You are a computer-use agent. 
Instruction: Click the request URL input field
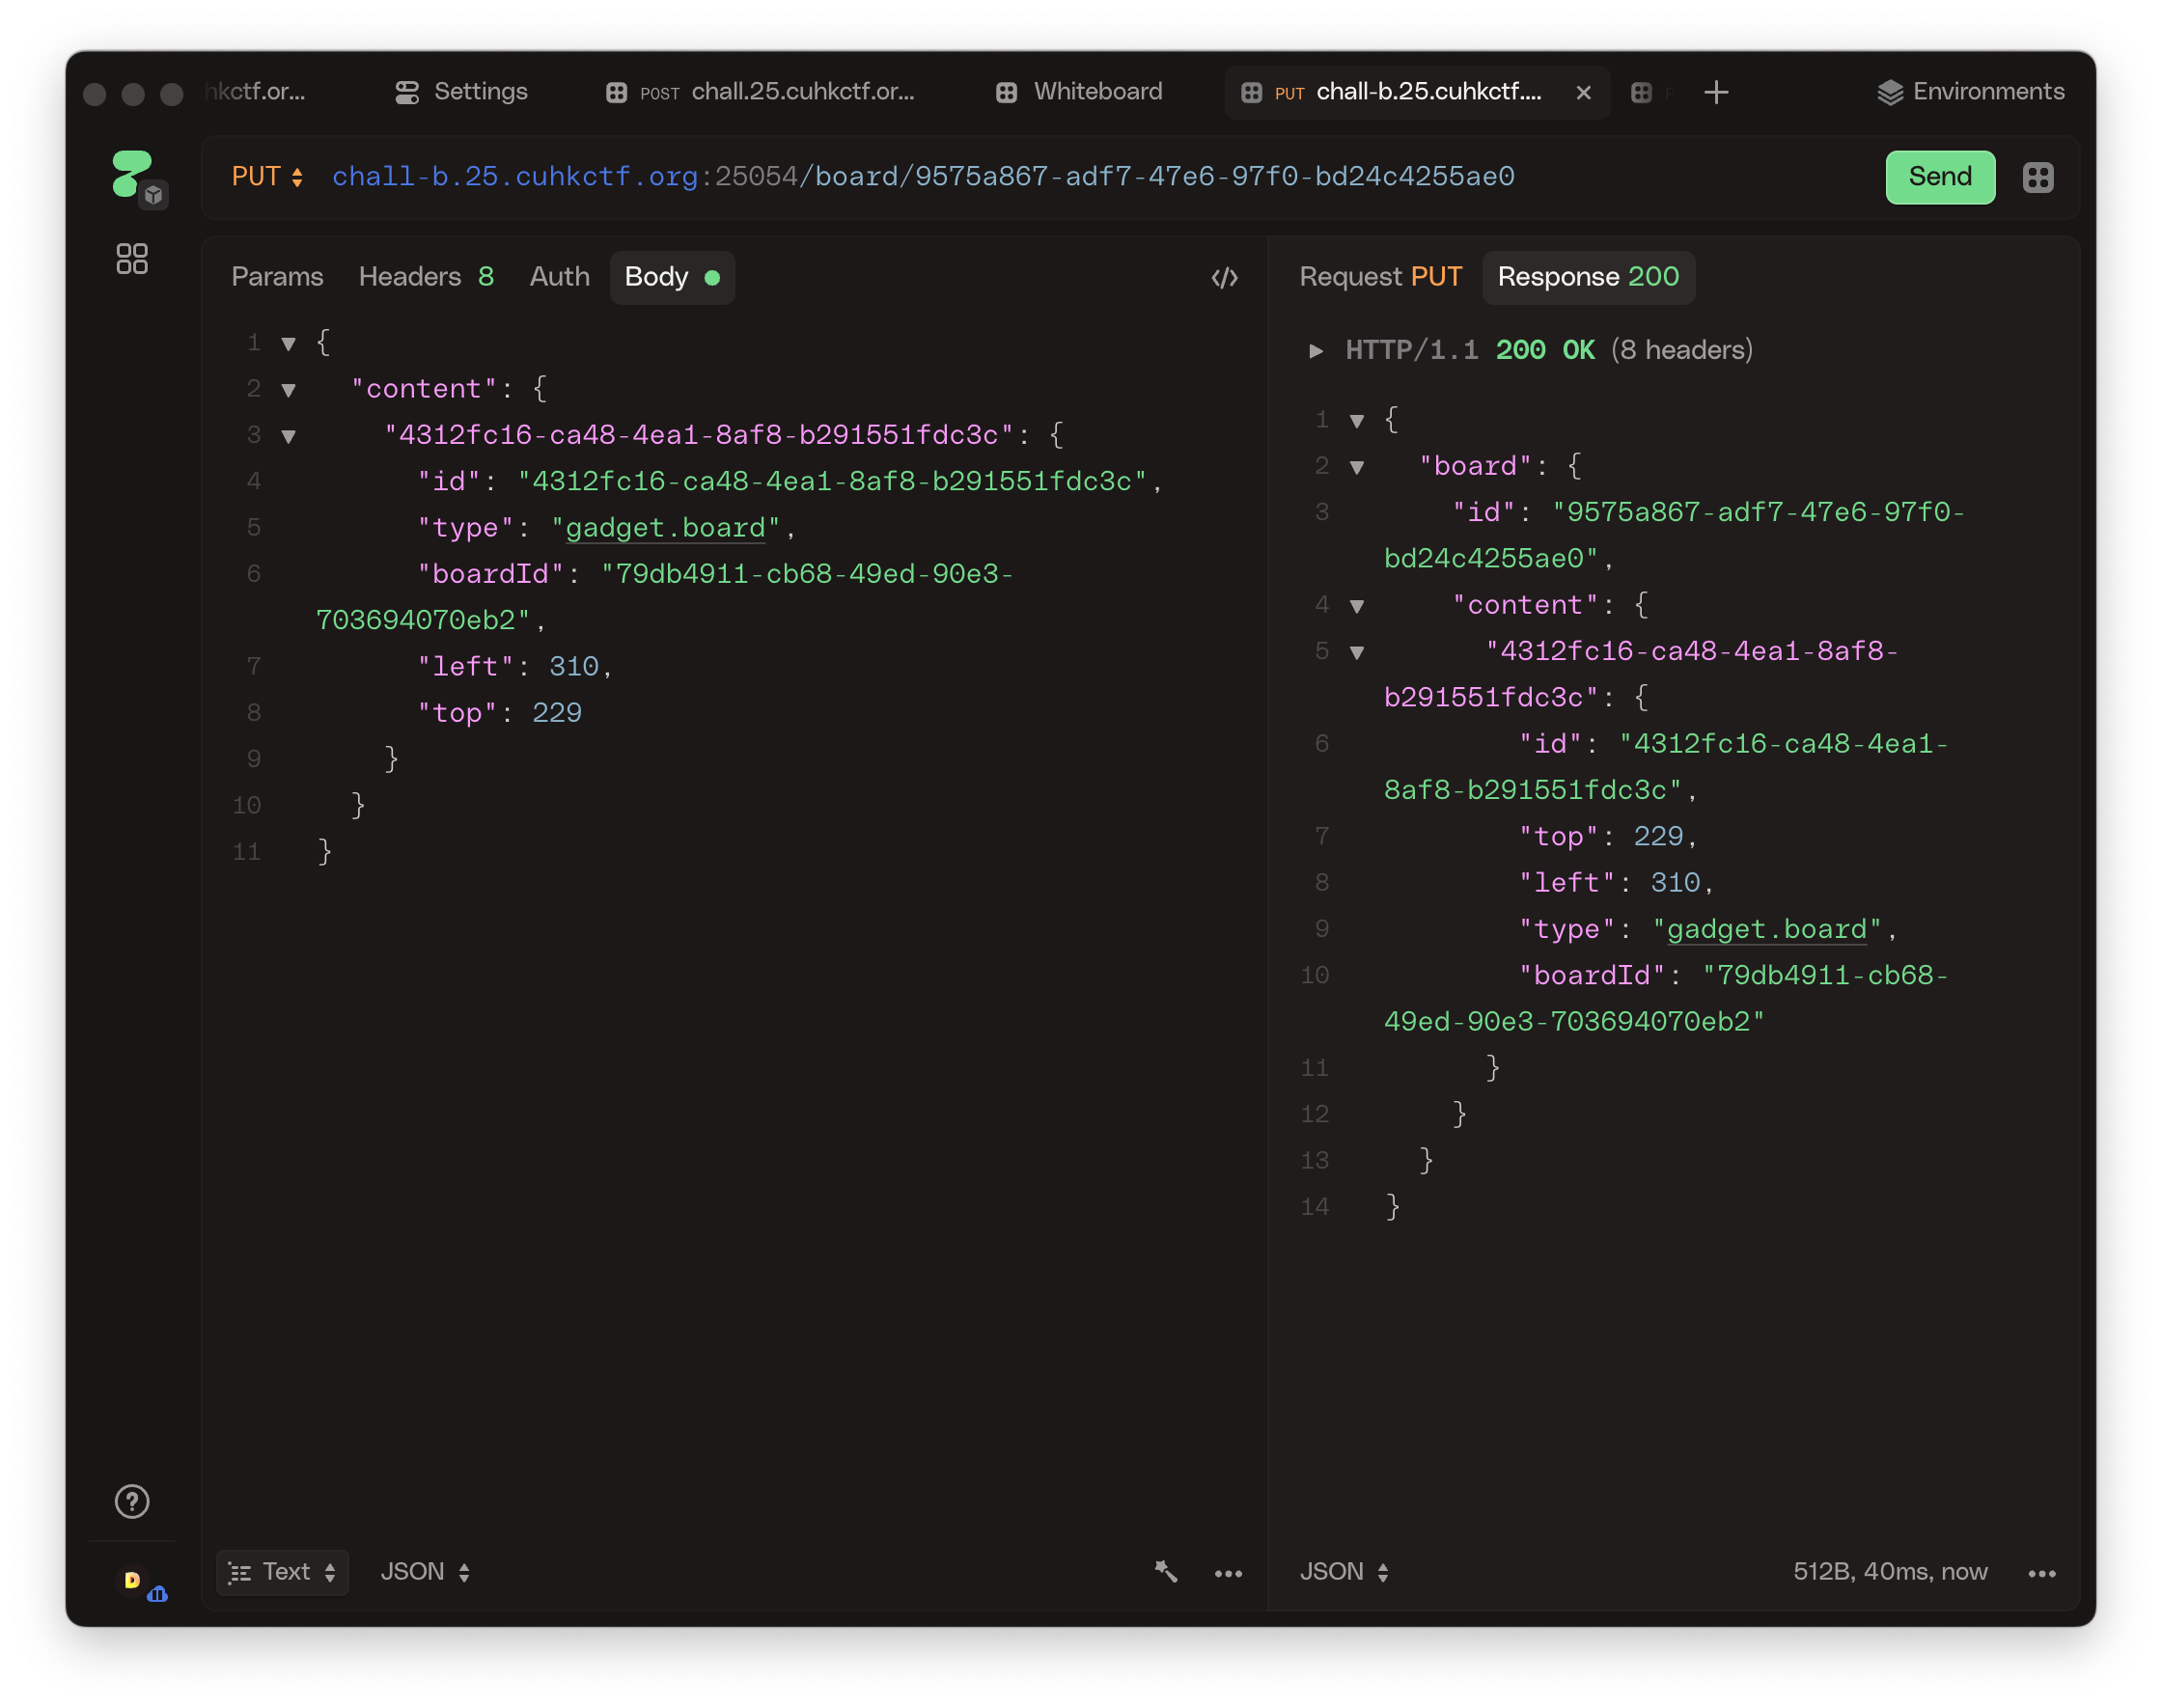[1000, 177]
